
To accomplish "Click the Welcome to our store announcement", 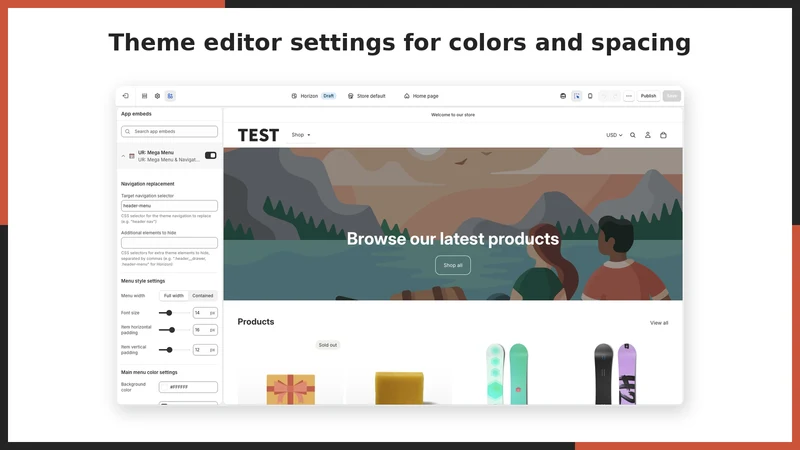I will 453,115.
